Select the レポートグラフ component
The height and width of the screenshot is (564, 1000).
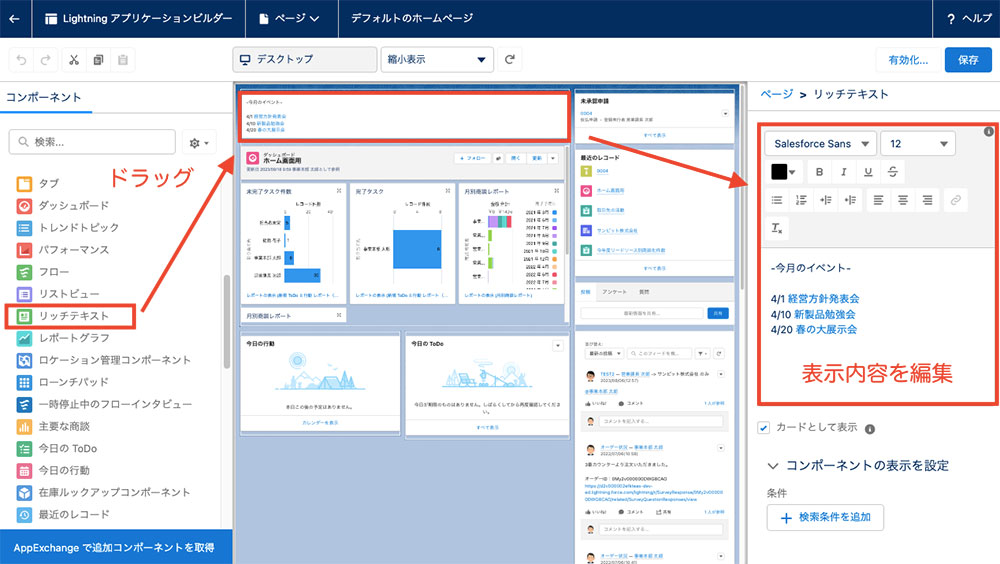(73, 338)
